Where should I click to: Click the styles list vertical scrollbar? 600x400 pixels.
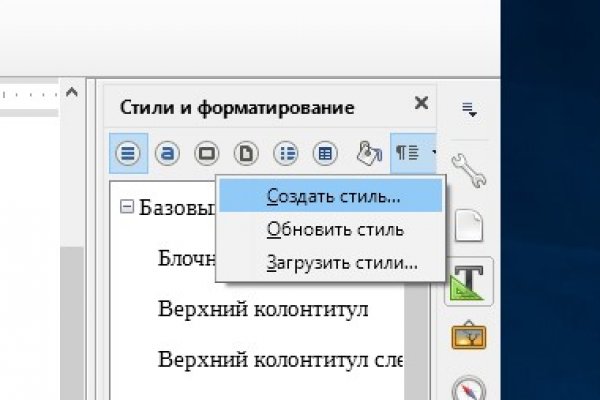pos(416,341)
